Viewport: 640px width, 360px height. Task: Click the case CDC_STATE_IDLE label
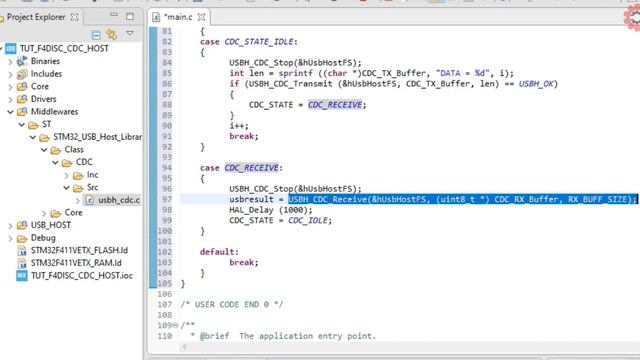249,42
